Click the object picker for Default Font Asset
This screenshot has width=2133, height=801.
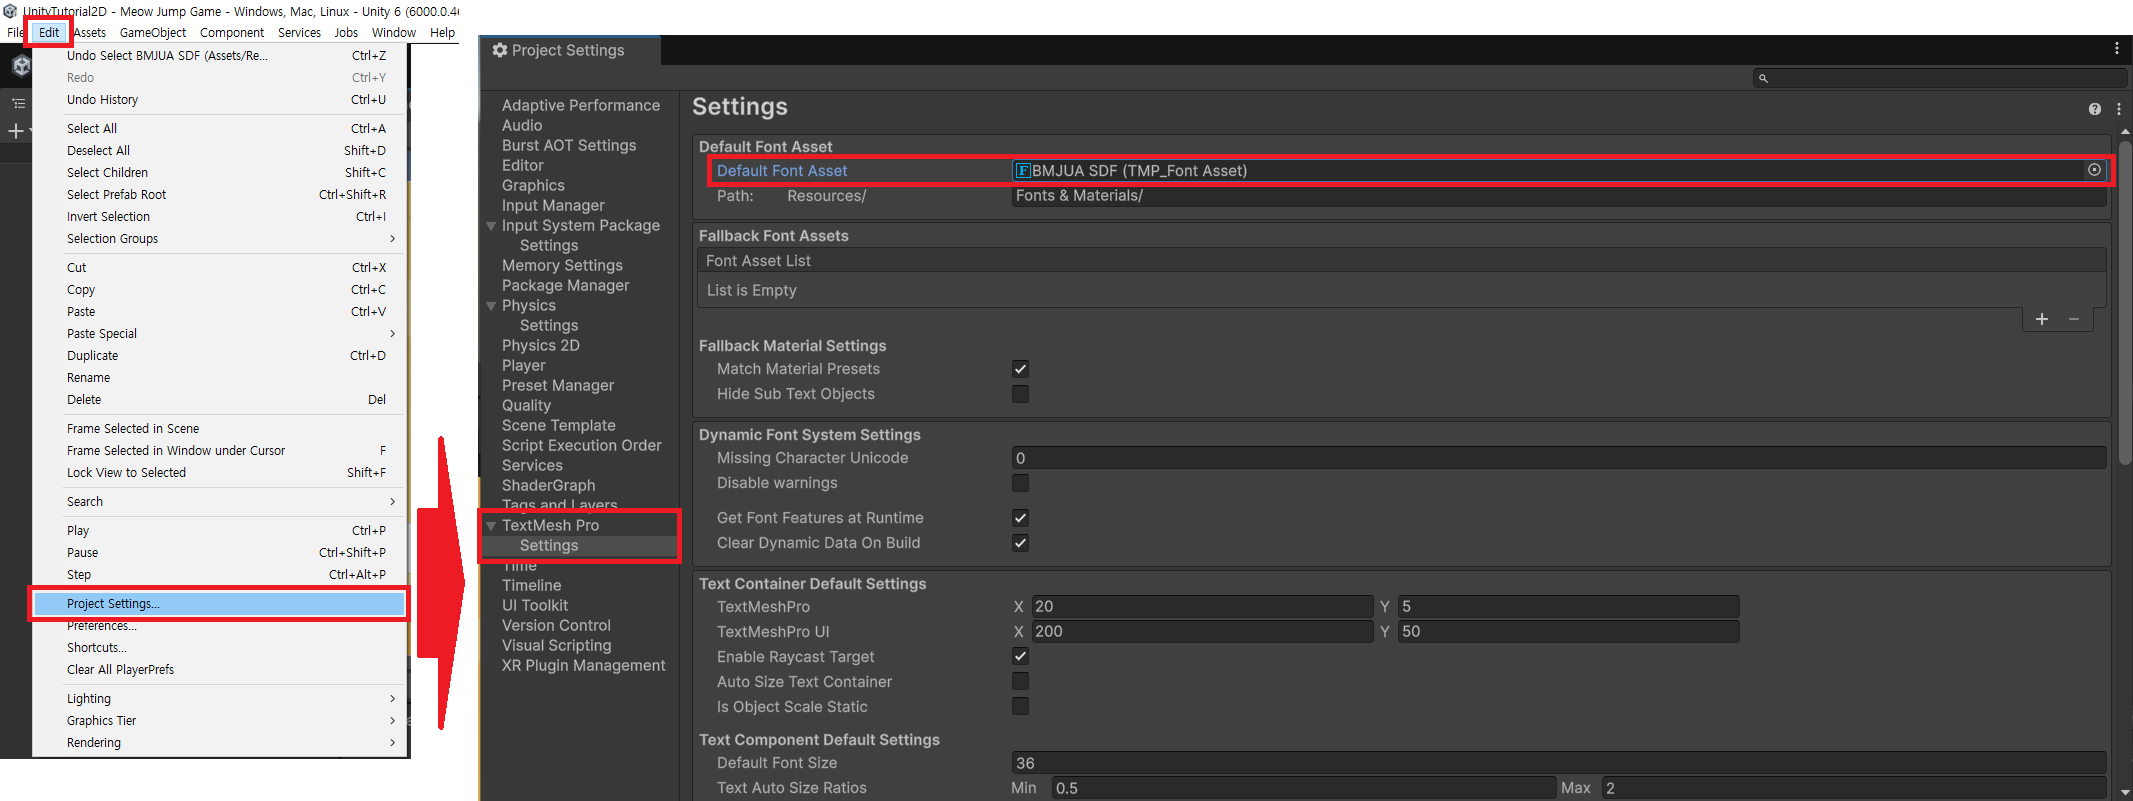pos(2094,170)
